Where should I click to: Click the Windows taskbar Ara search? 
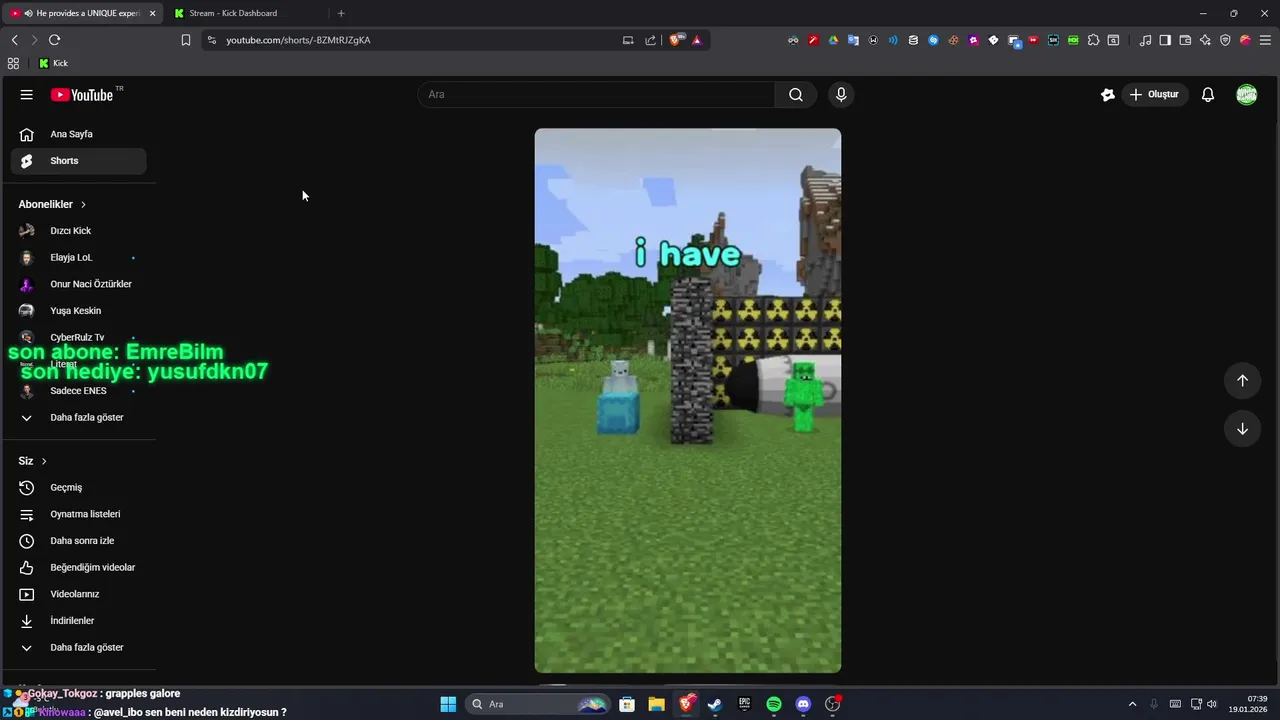coord(540,704)
